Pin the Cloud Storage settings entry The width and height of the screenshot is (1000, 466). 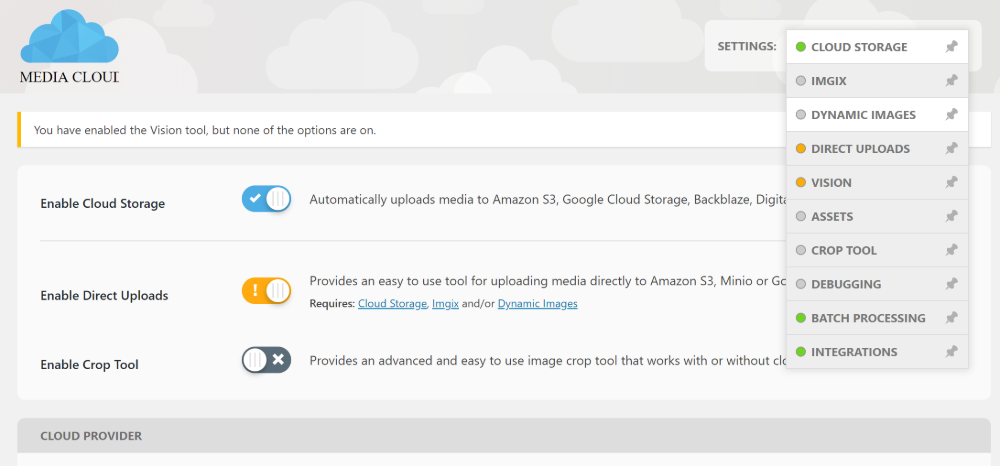(x=951, y=47)
